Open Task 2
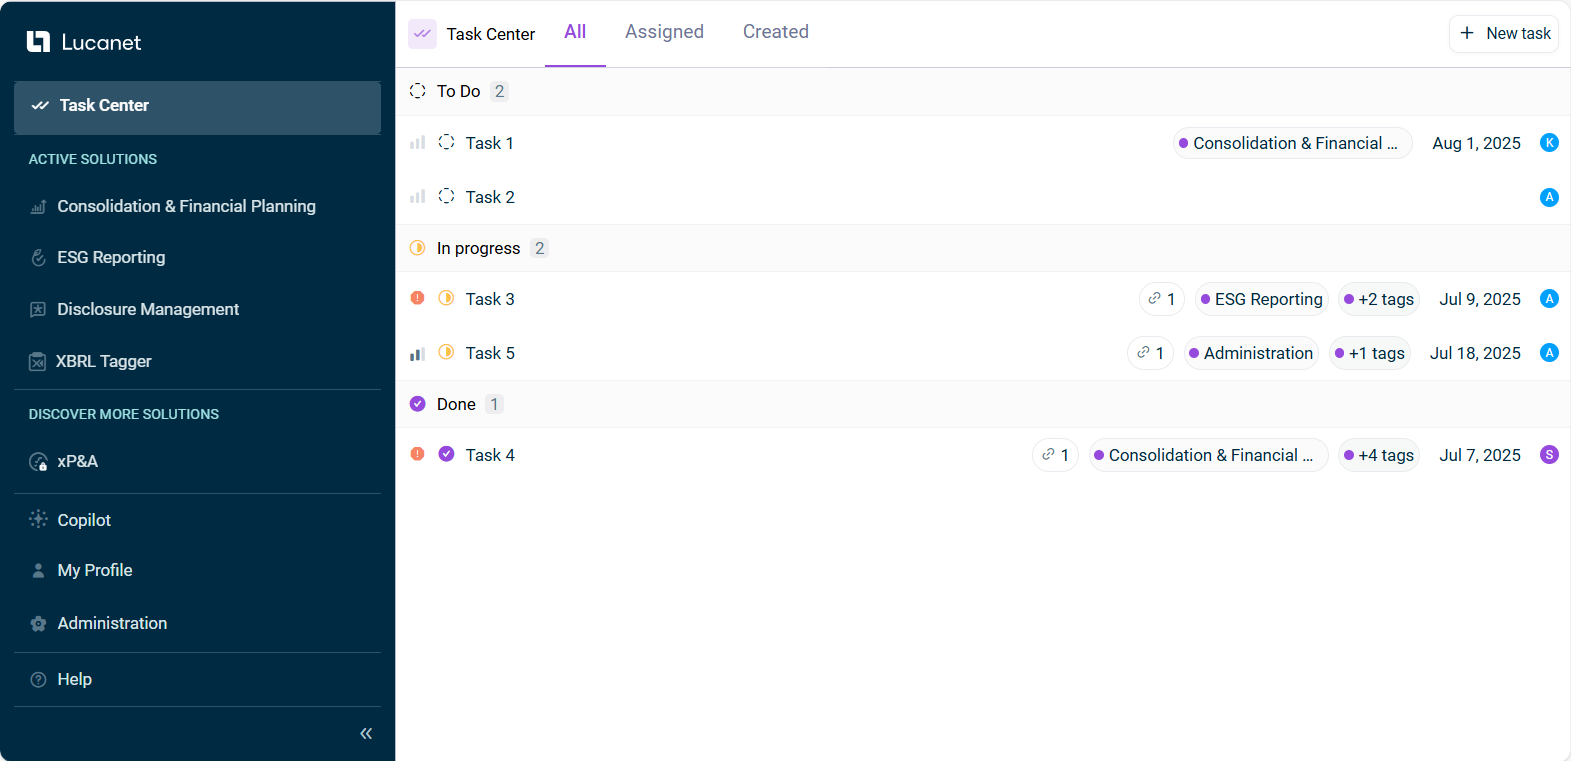 pyautogui.click(x=490, y=197)
